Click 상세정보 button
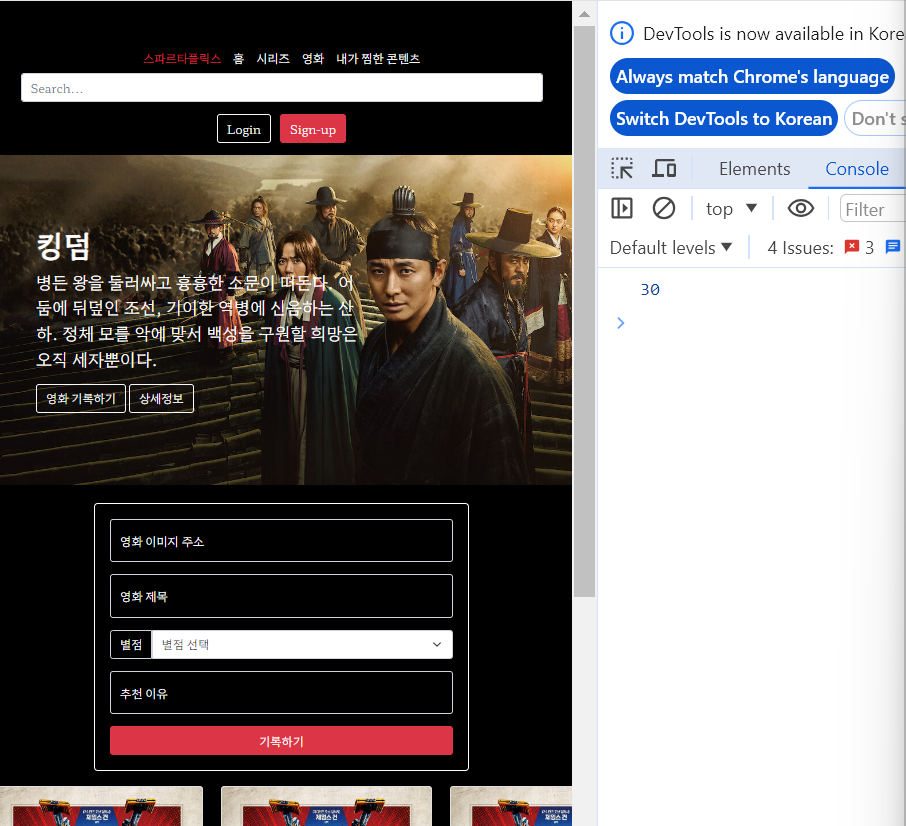 (161, 399)
